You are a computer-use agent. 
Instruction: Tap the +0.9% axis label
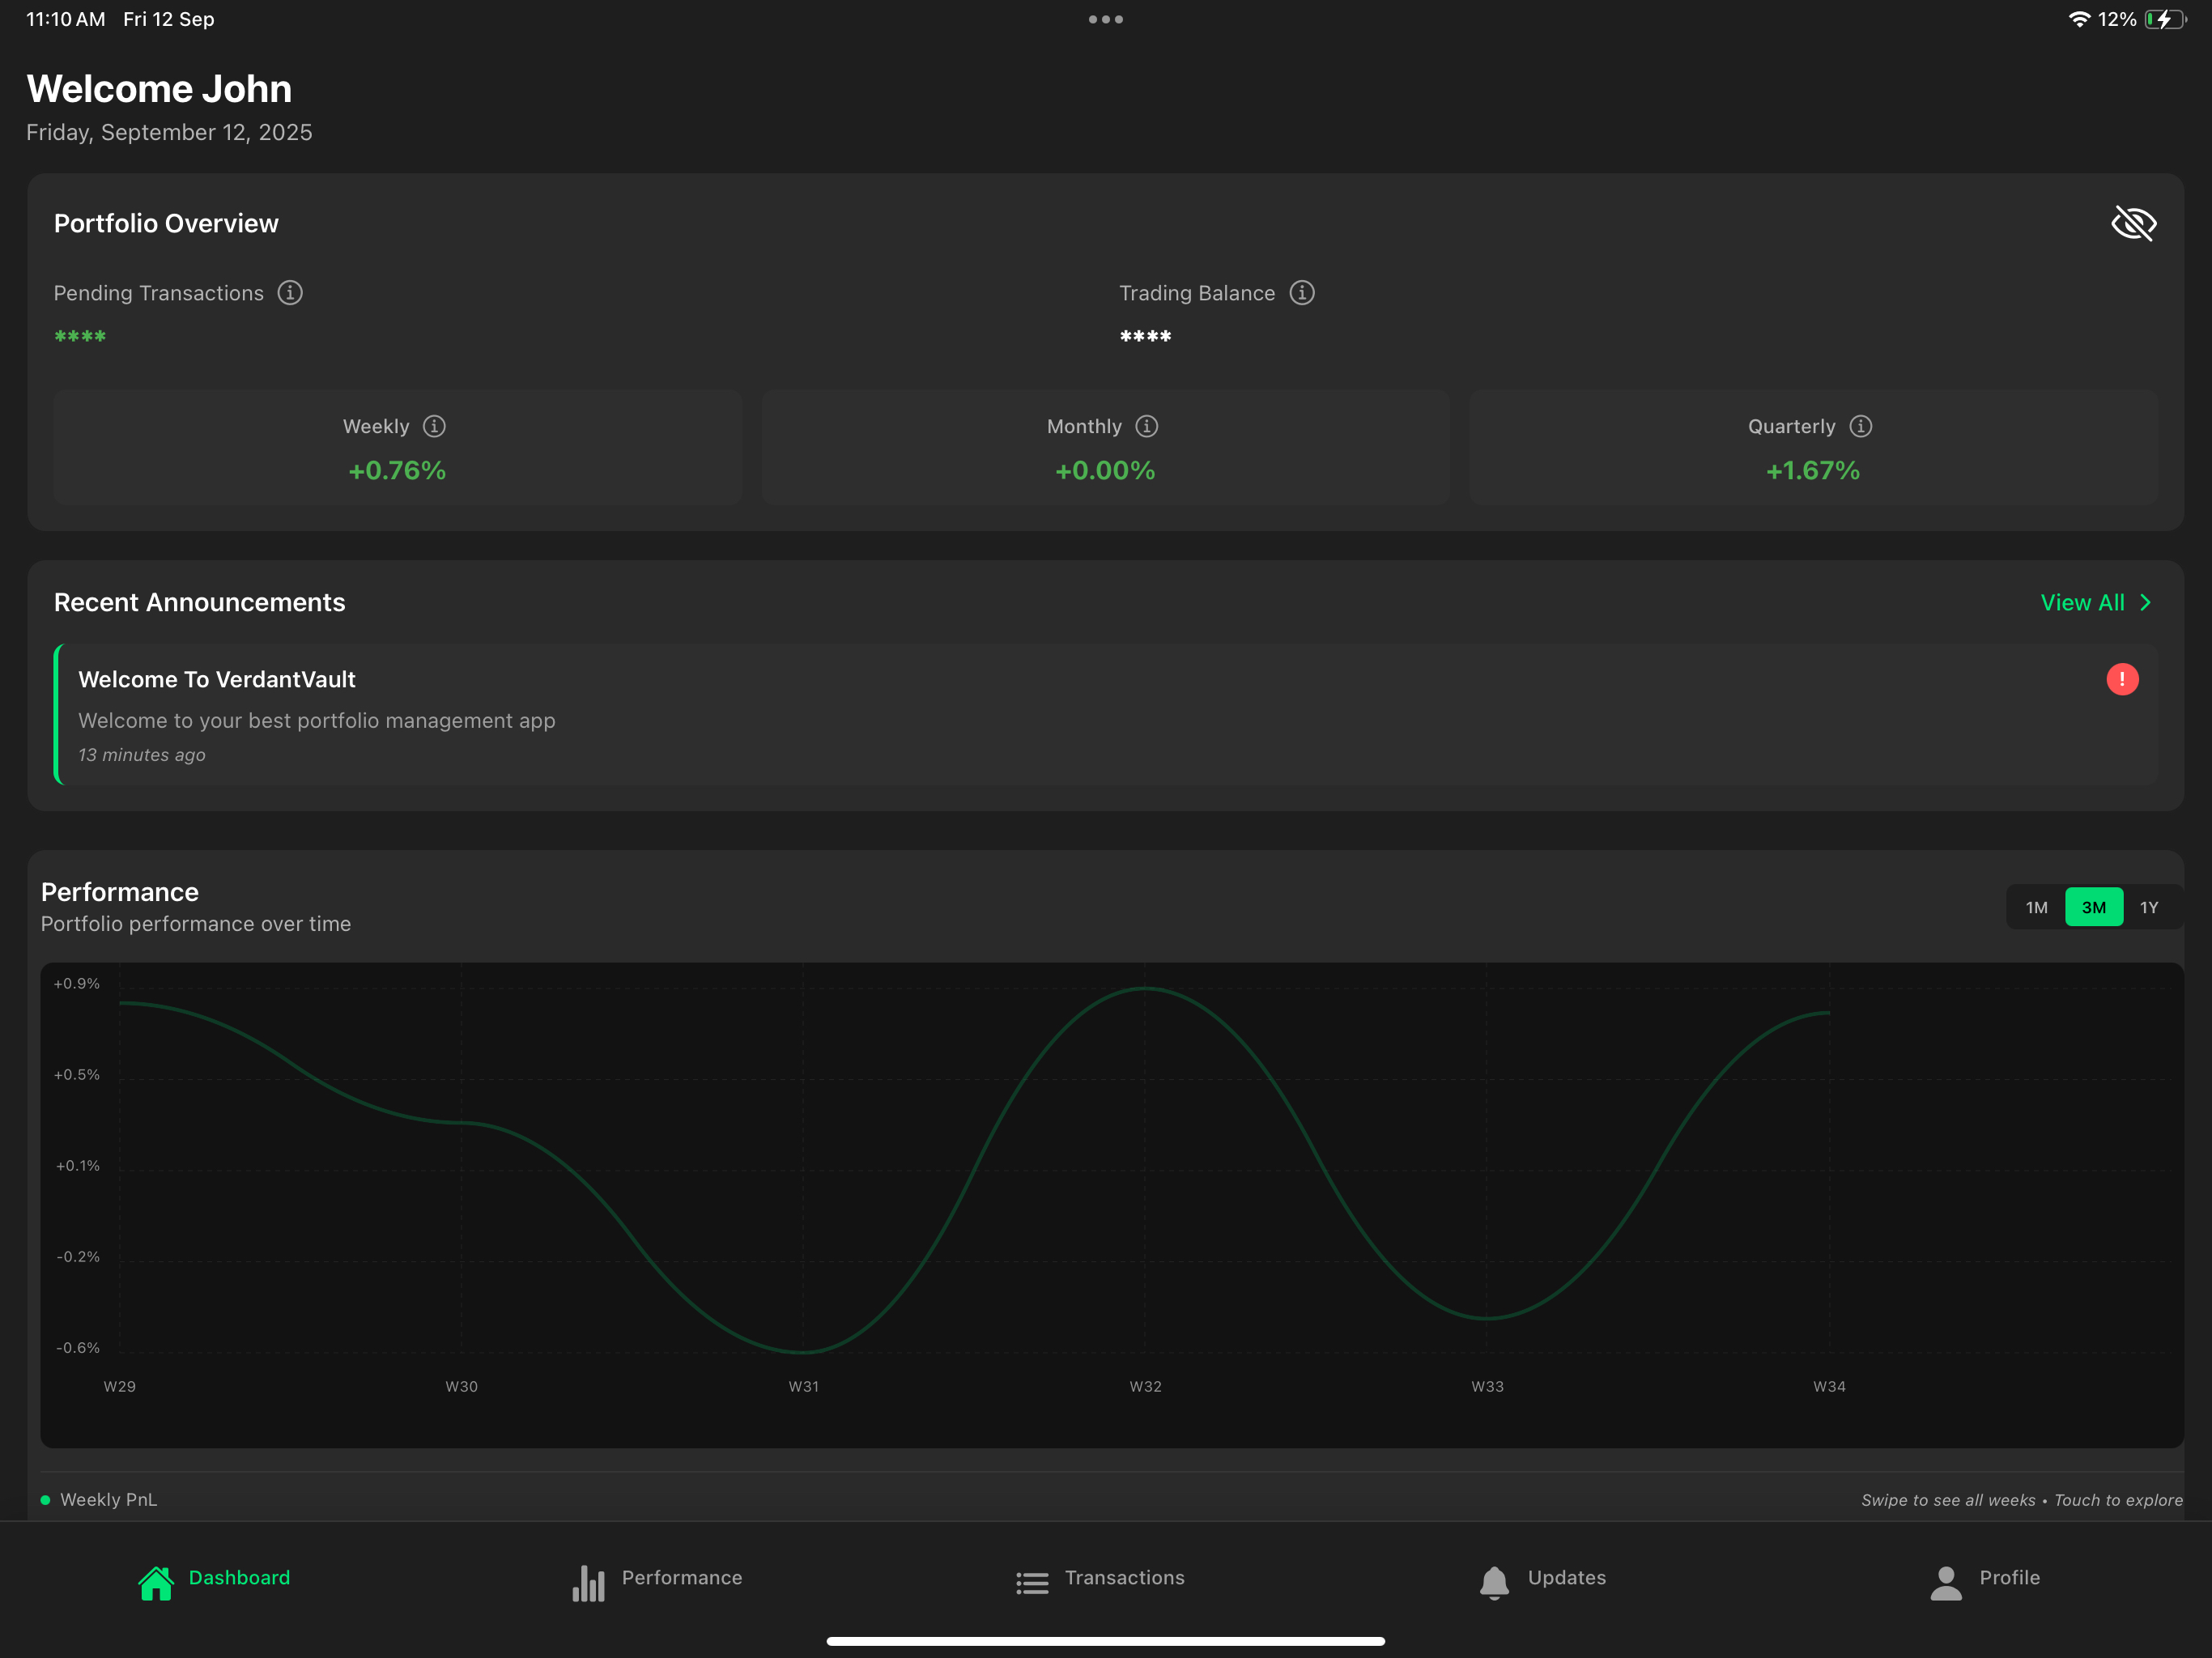tap(76, 983)
